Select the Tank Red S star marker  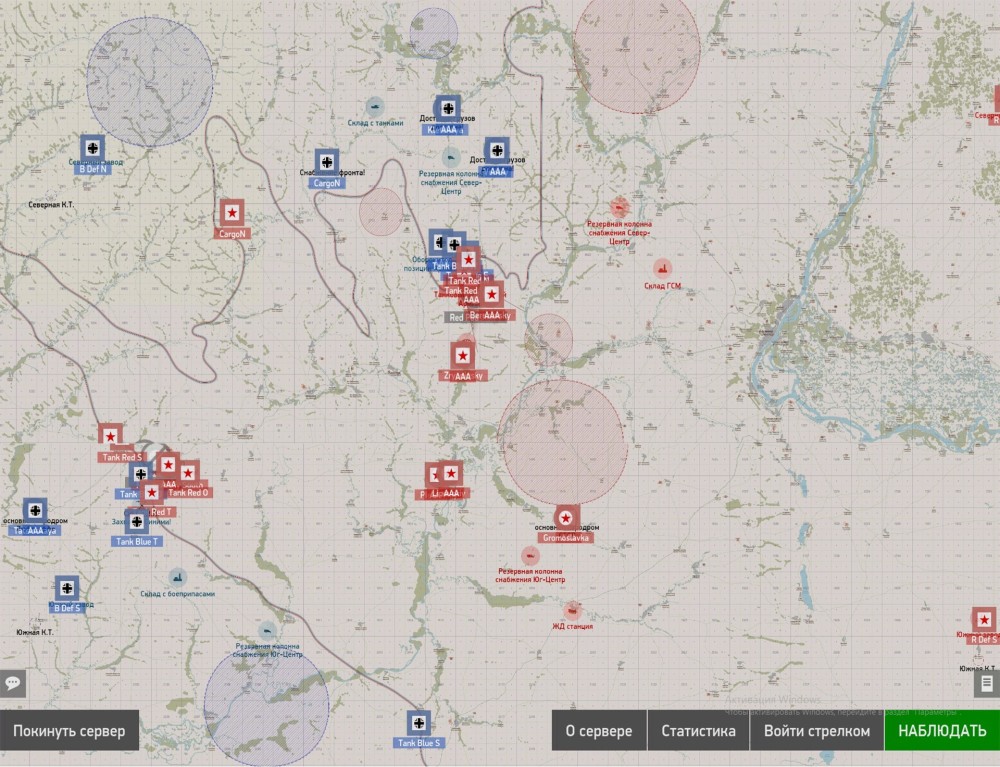[x=110, y=436]
